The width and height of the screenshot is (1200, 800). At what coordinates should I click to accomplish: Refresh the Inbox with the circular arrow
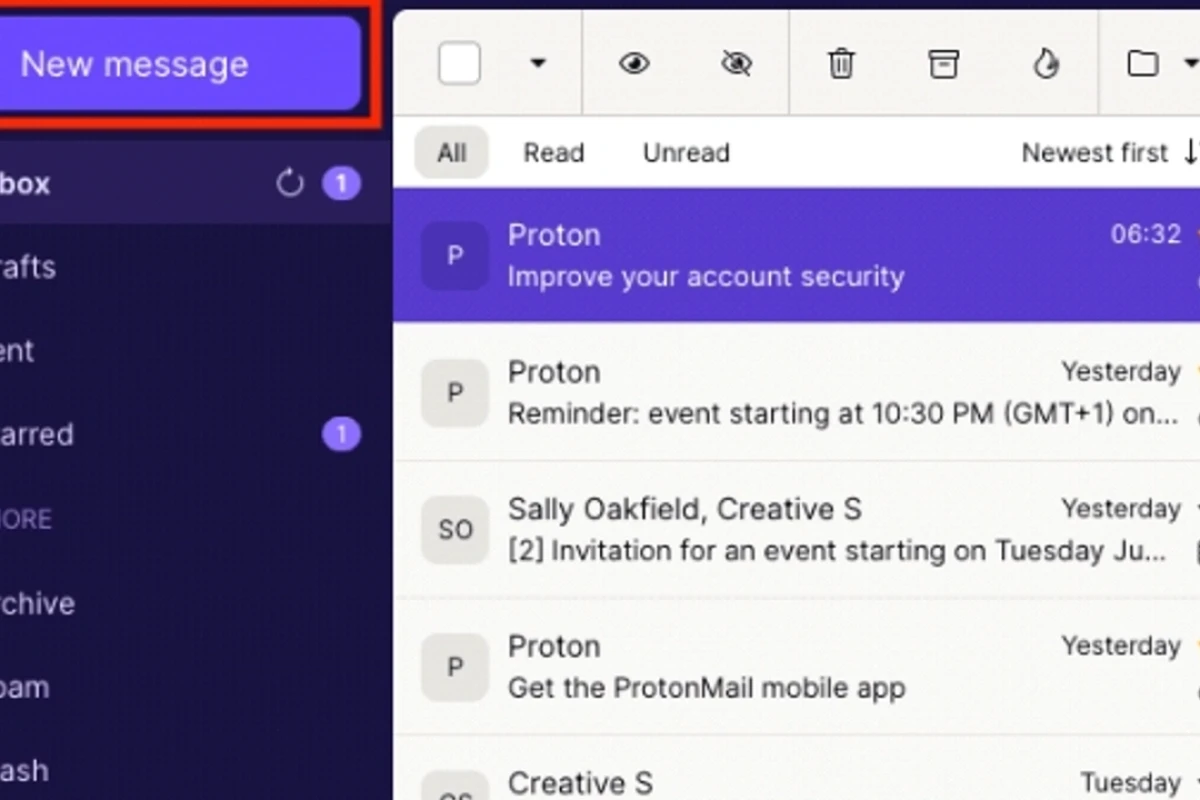click(x=290, y=183)
